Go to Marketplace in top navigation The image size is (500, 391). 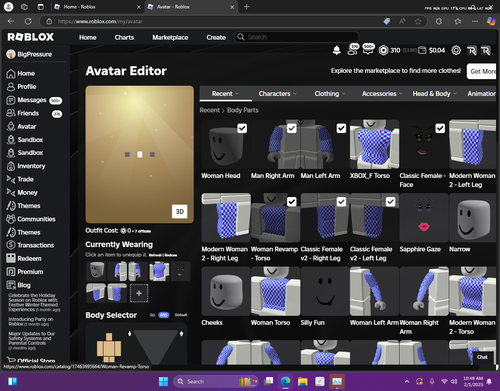(170, 37)
